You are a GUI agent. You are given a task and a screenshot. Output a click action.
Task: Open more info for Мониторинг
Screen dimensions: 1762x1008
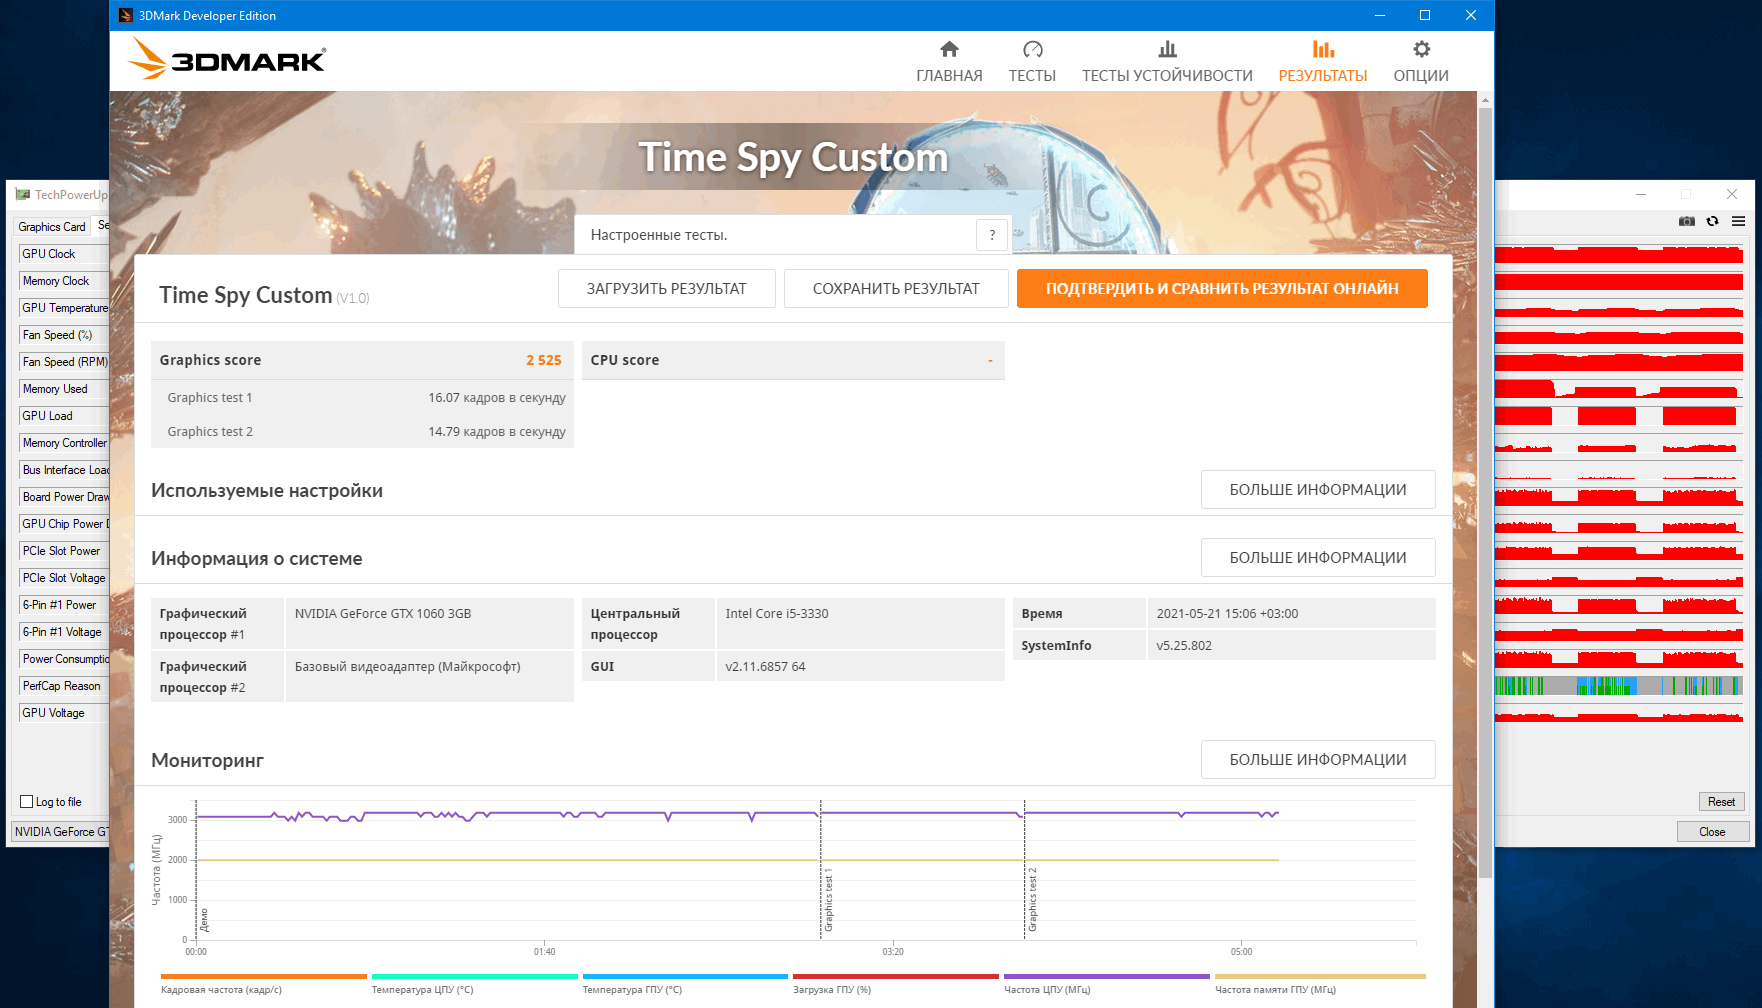click(x=1318, y=760)
